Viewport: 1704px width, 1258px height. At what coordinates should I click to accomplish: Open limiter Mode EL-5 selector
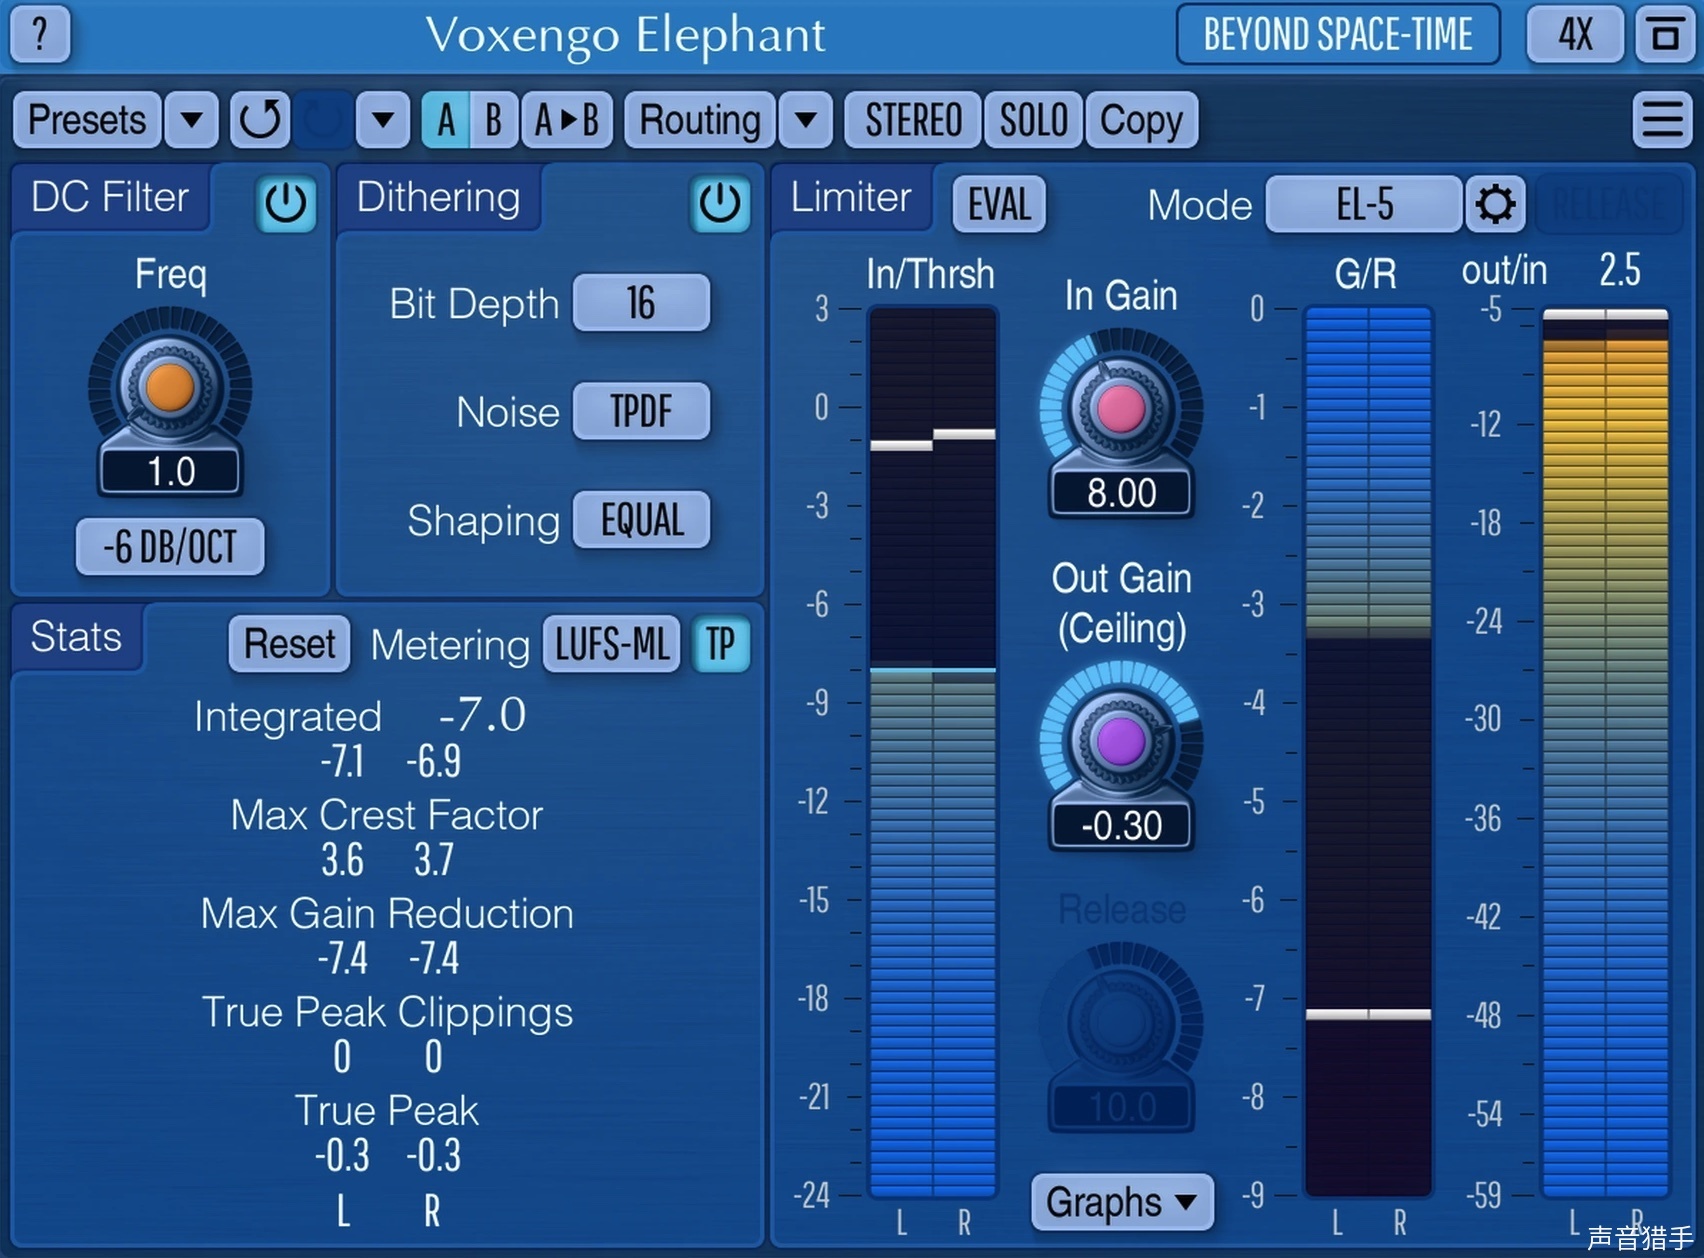1364,204
